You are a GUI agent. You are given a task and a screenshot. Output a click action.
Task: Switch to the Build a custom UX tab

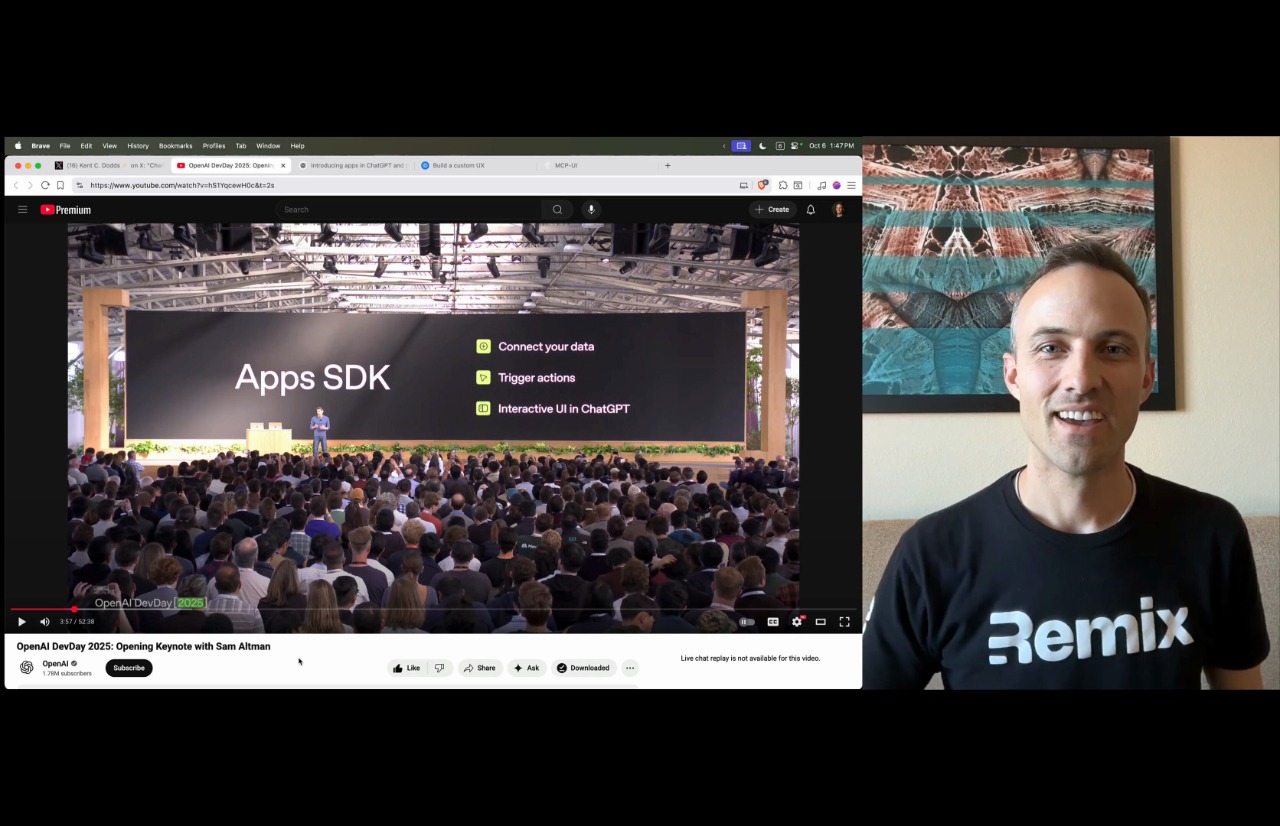[458, 165]
